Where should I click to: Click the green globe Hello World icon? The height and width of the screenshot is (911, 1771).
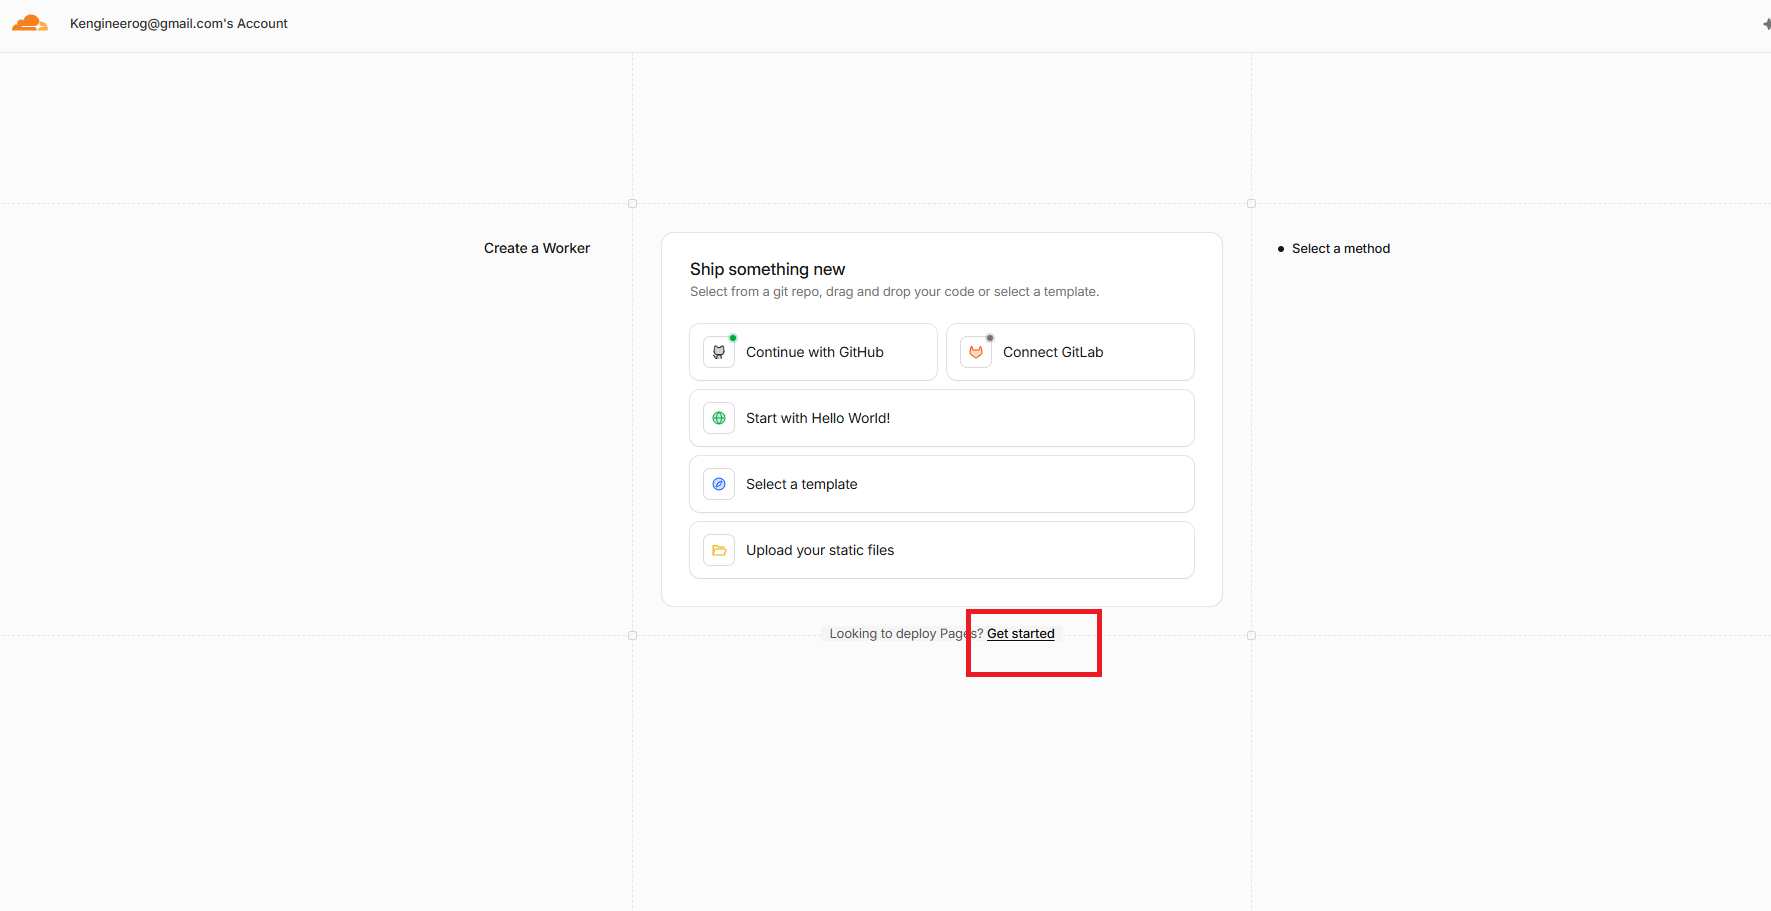[x=719, y=418]
